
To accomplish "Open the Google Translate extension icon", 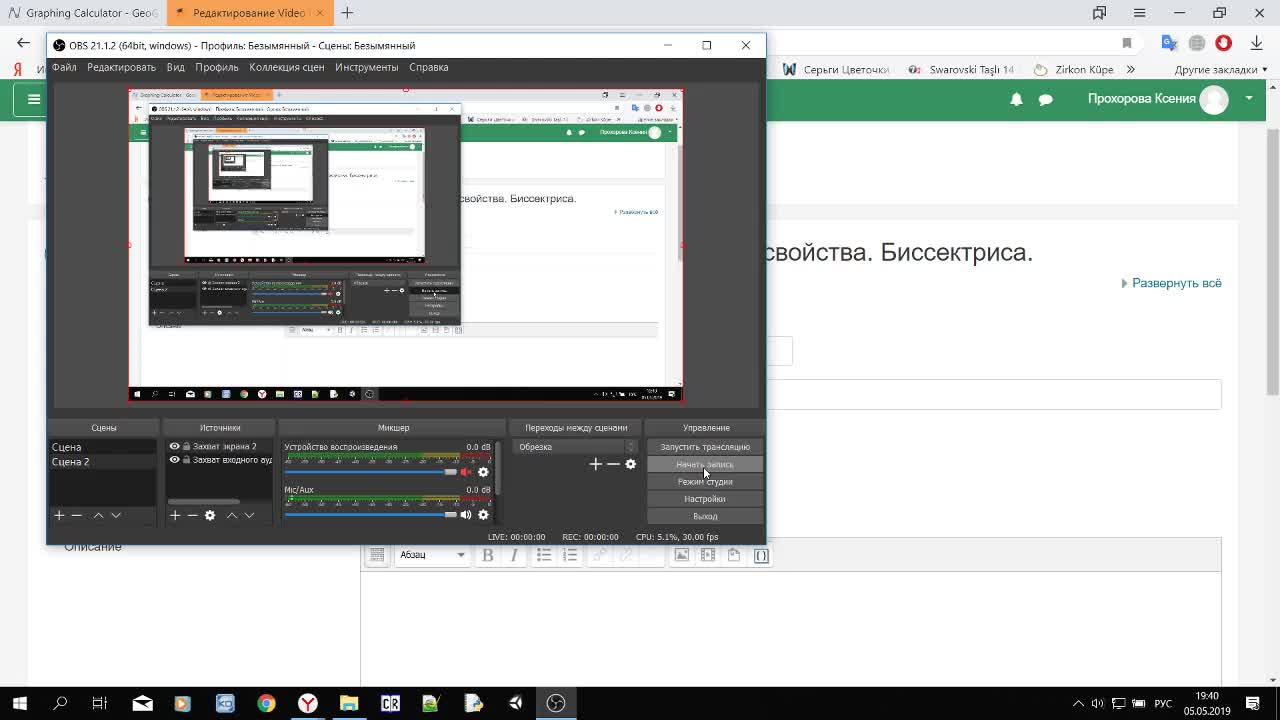I will pyautogui.click(x=1169, y=43).
